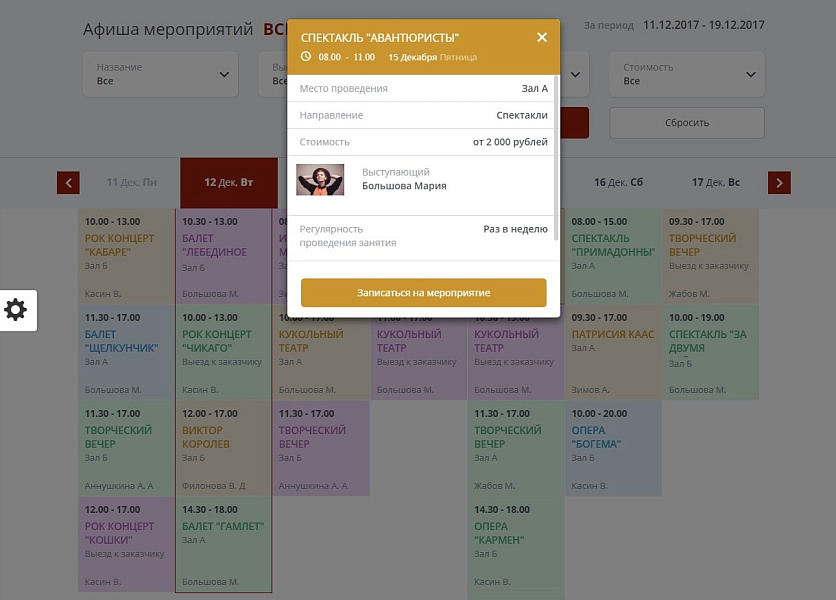Viewport: 836px width, 600px height.
Task: Select the 11 Дек, Пн day tab
Action: pyautogui.click(x=131, y=183)
